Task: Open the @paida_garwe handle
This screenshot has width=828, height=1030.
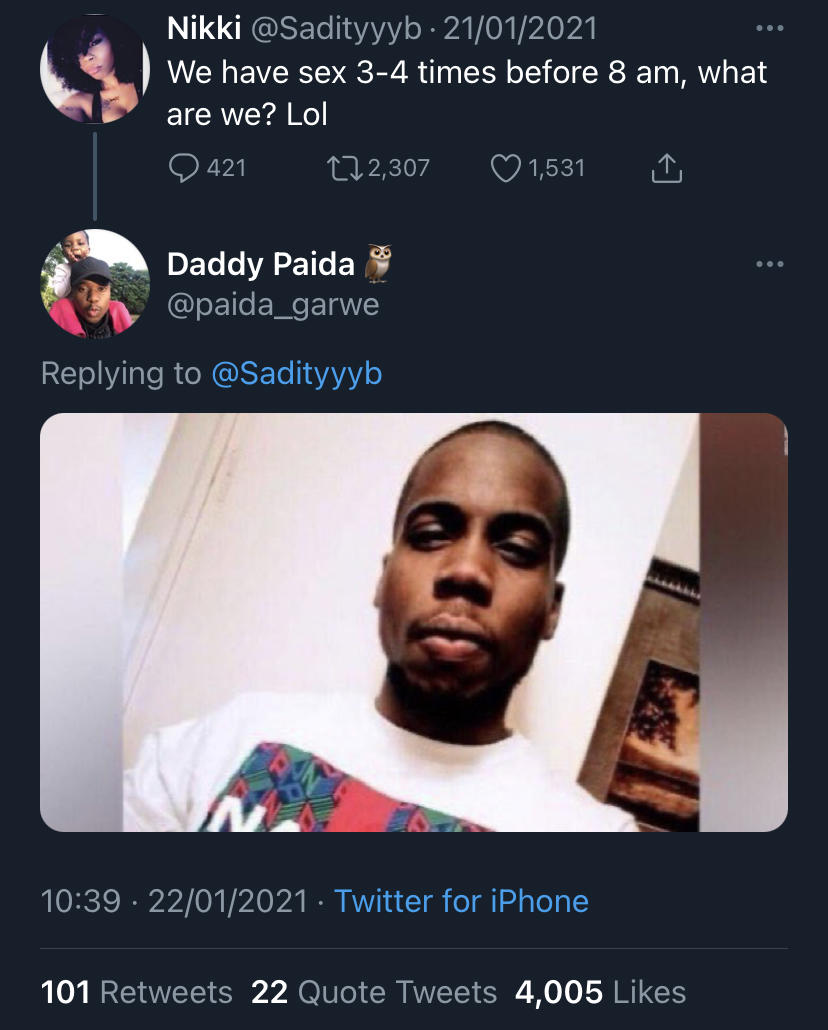Action: point(273,304)
